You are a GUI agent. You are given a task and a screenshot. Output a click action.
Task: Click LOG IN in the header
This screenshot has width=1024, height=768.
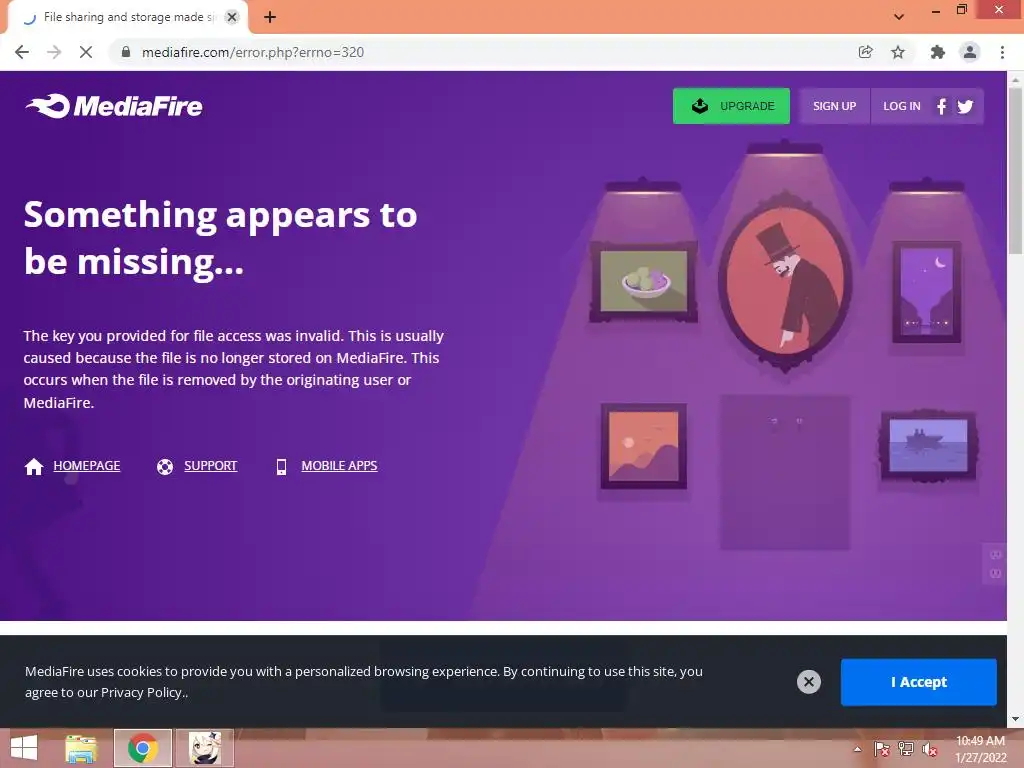point(901,106)
